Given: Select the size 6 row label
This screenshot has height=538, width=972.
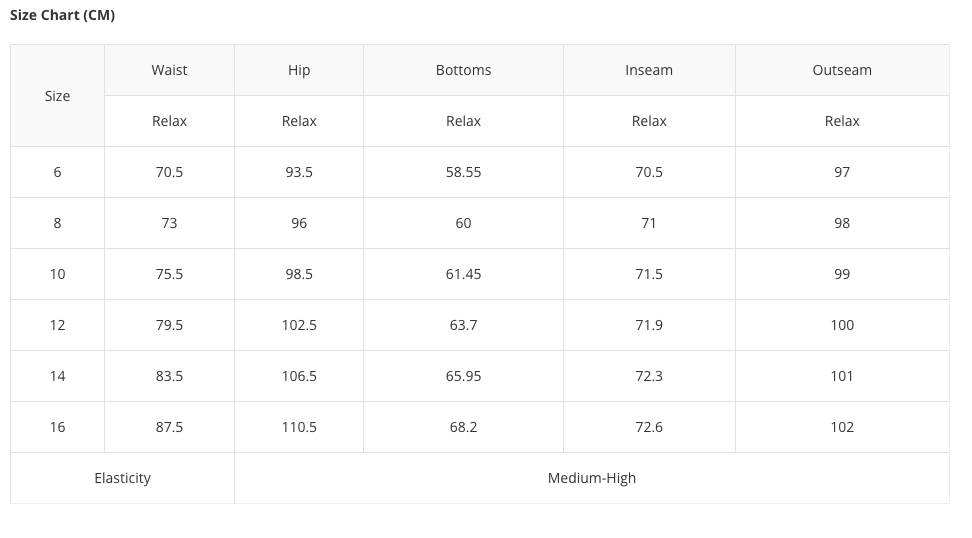Looking at the screenshot, I should point(57,172).
